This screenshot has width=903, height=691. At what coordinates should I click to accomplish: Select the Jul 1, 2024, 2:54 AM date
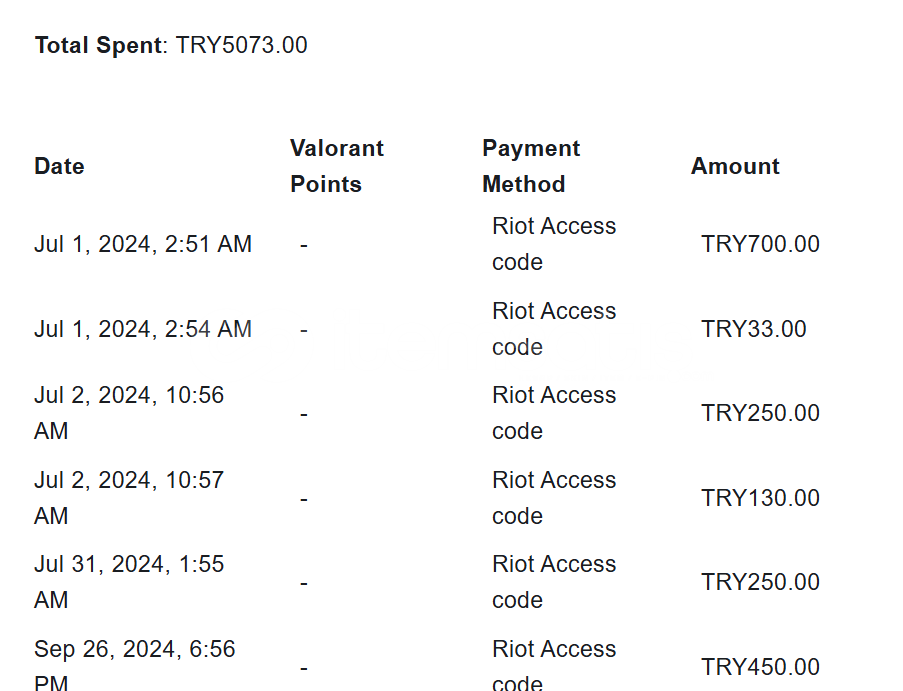click(x=143, y=329)
